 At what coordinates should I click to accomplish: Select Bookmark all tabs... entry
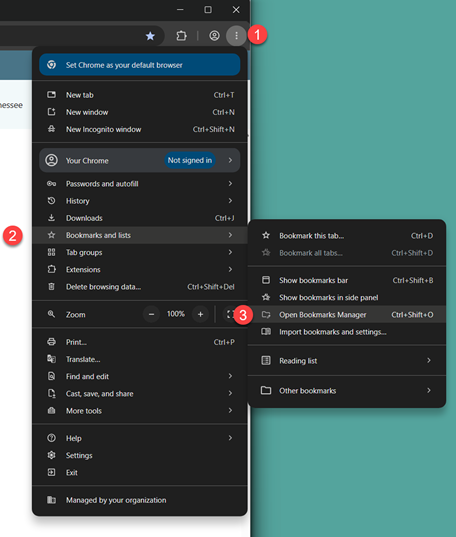[x=347, y=253]
